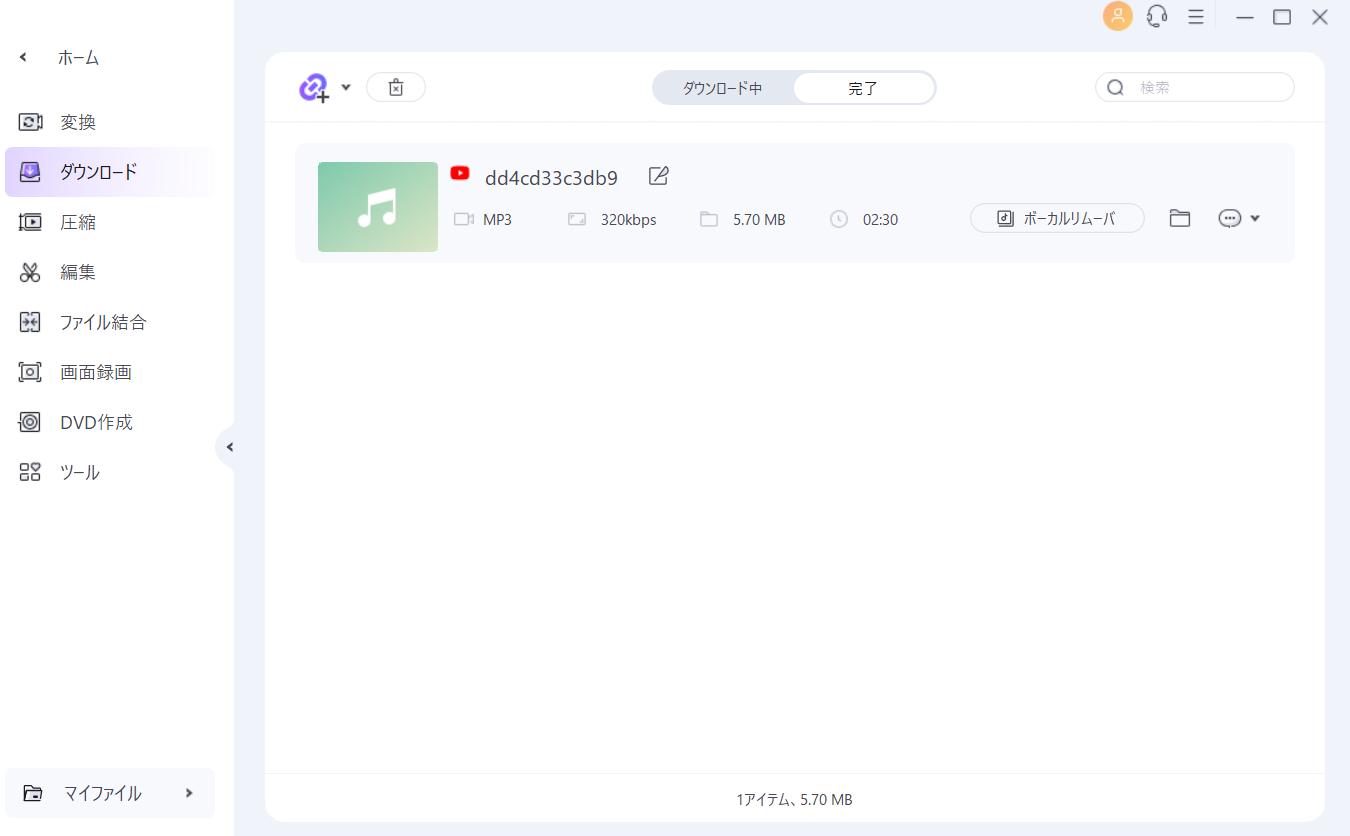Click the music thumbnail of dd4cd33c3db9
Image resolution: width=1350 pixels, height=836 pixels.
pos(378,207)
